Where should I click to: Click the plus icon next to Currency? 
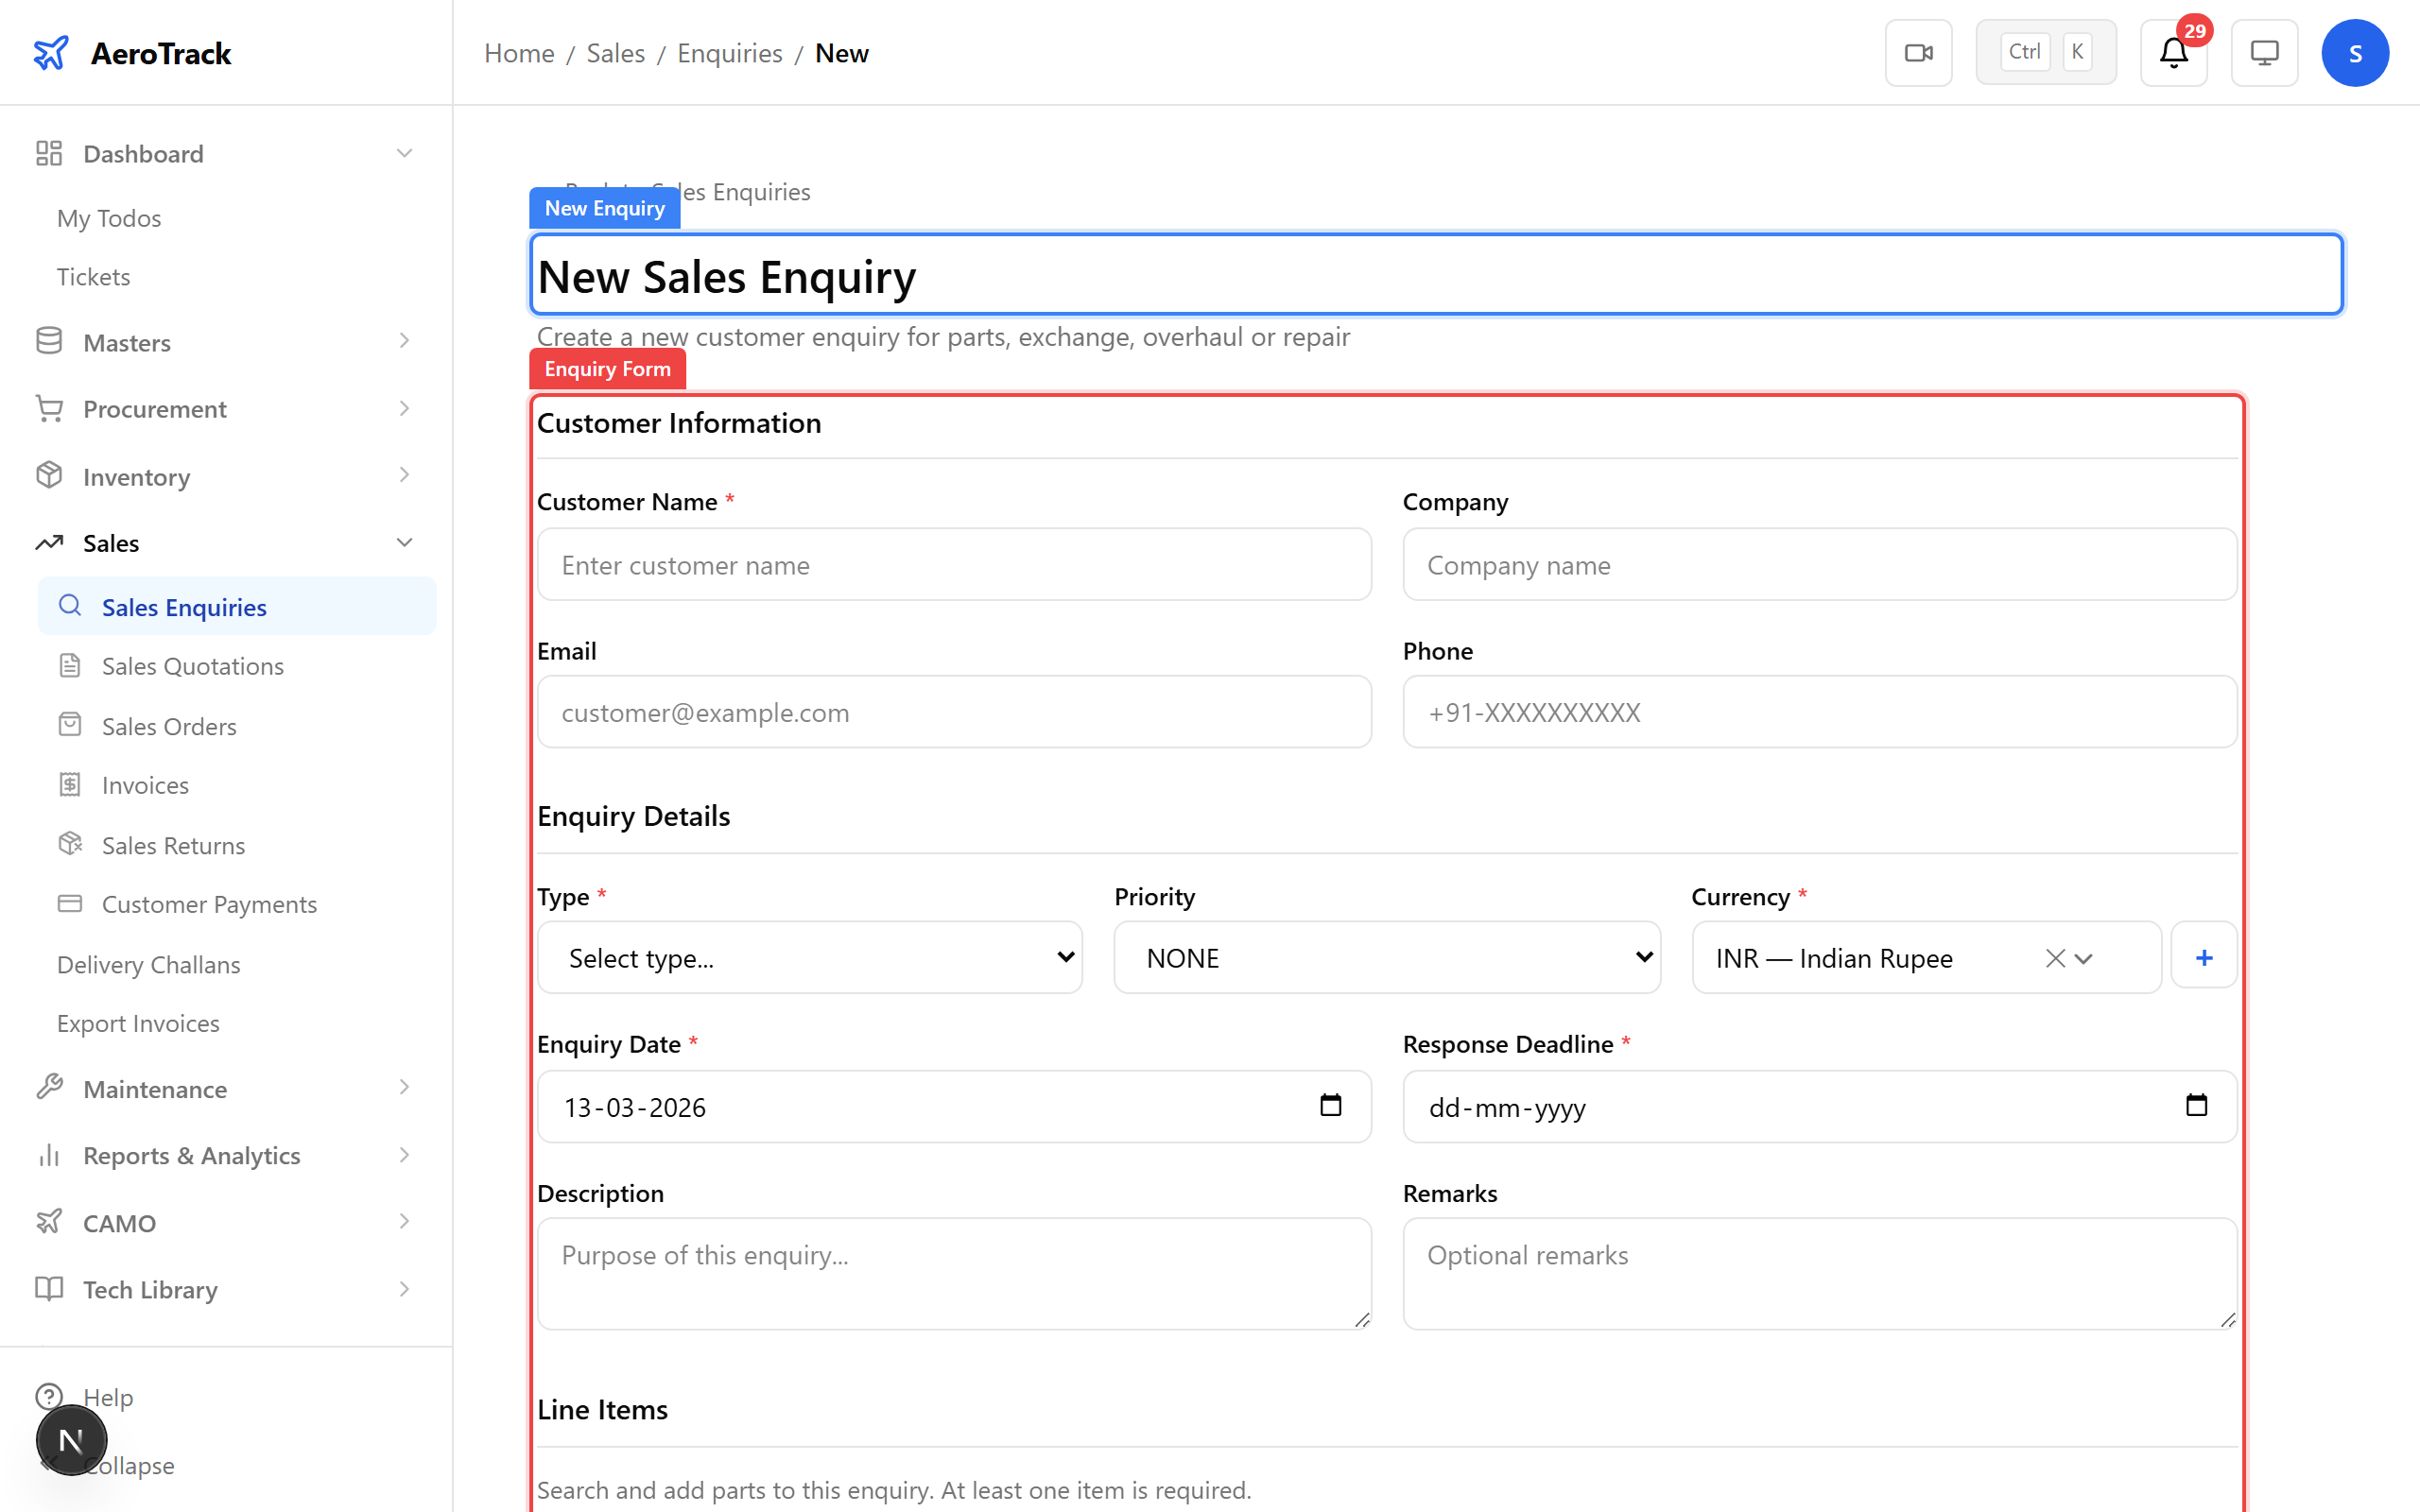(x=2204, y=957)
